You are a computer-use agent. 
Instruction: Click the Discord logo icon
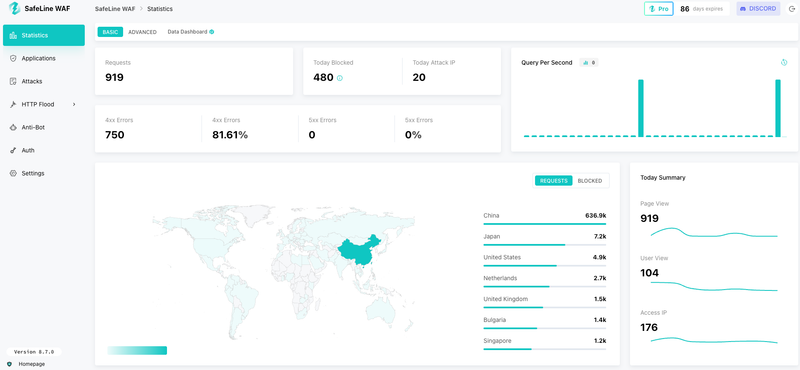[743, 9]
